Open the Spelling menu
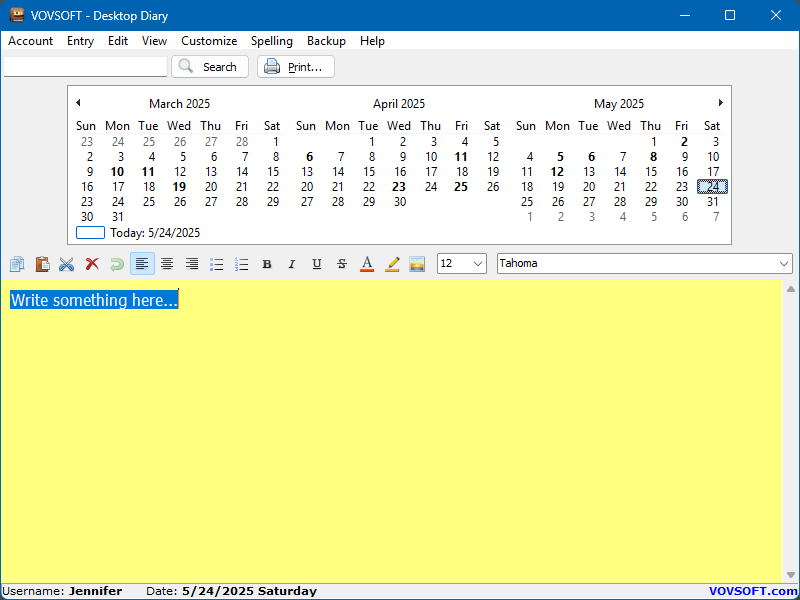 (x=272, y=41)
